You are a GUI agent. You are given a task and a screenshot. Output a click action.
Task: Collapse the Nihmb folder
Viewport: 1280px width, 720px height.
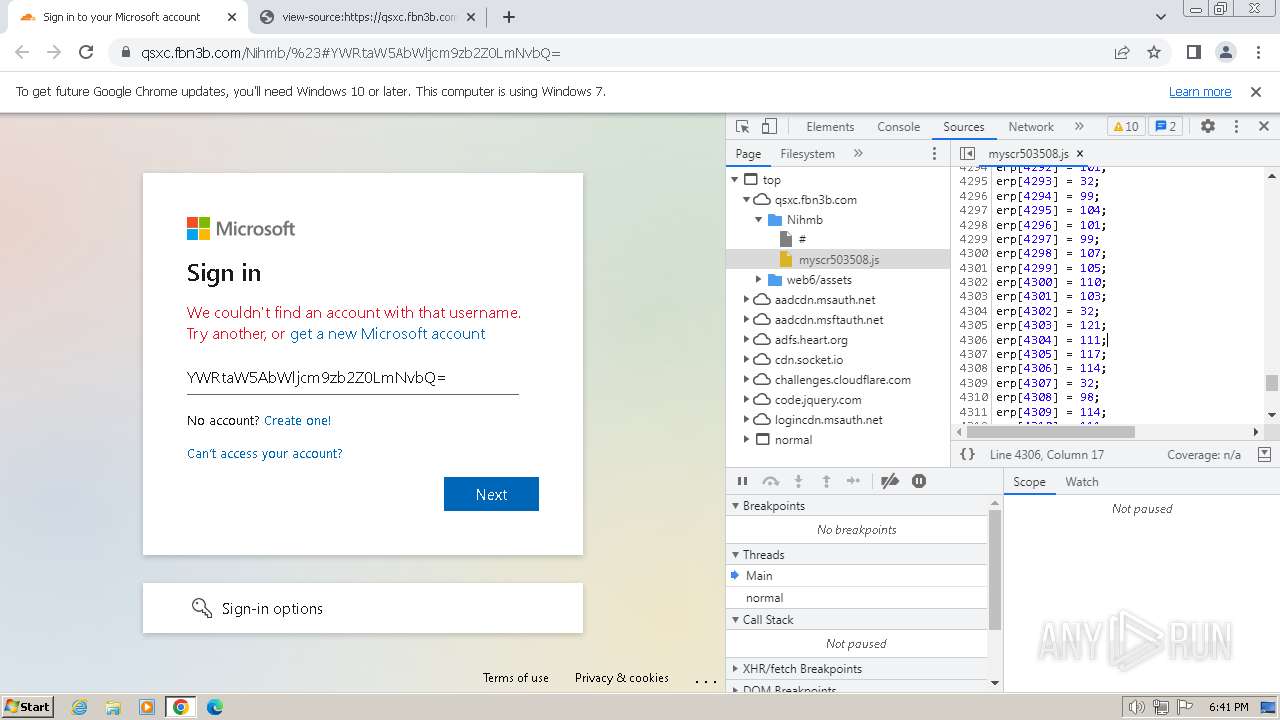(758, 220)
